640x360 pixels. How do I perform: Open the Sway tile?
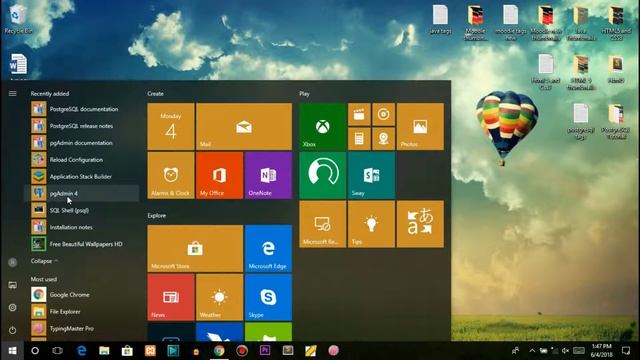[371, 175]
